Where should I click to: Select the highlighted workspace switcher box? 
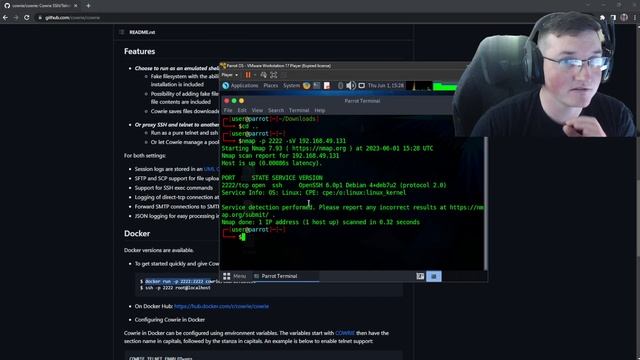[x=433, y=276]
